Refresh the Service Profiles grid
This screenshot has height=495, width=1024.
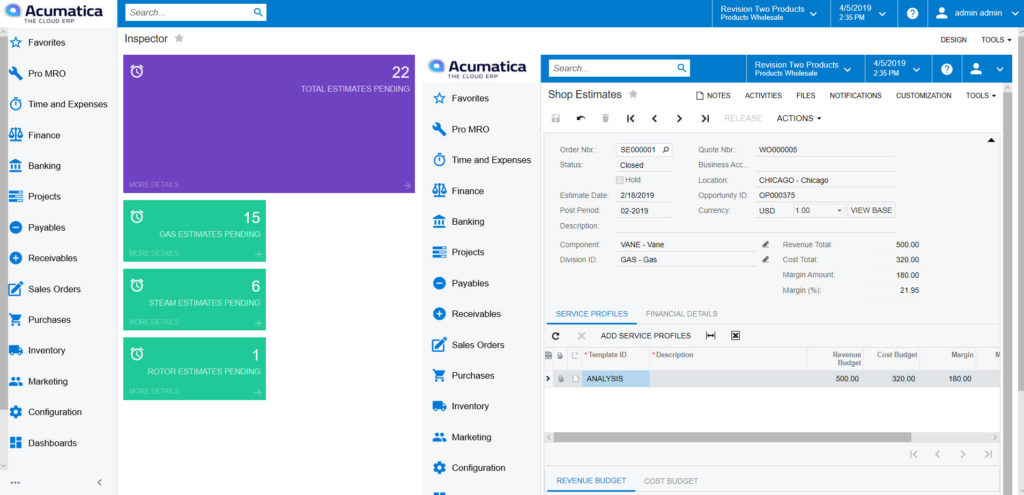pos(556,336)
